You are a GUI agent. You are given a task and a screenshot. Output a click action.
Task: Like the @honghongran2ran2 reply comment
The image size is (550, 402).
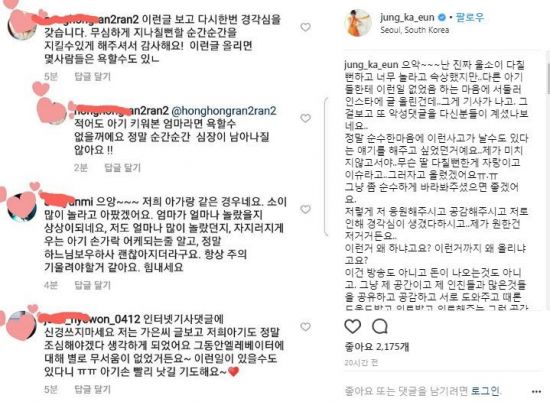click(306, 118)
